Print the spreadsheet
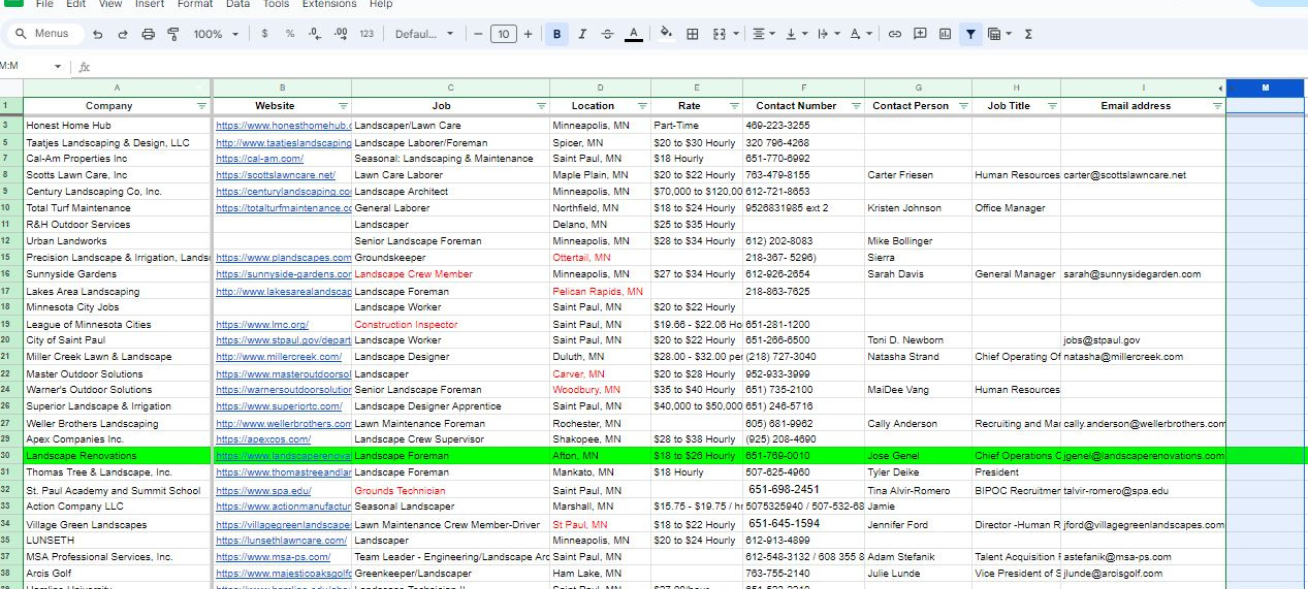The height and width of the screenshot is (589, 1308). tap(148, 34)
